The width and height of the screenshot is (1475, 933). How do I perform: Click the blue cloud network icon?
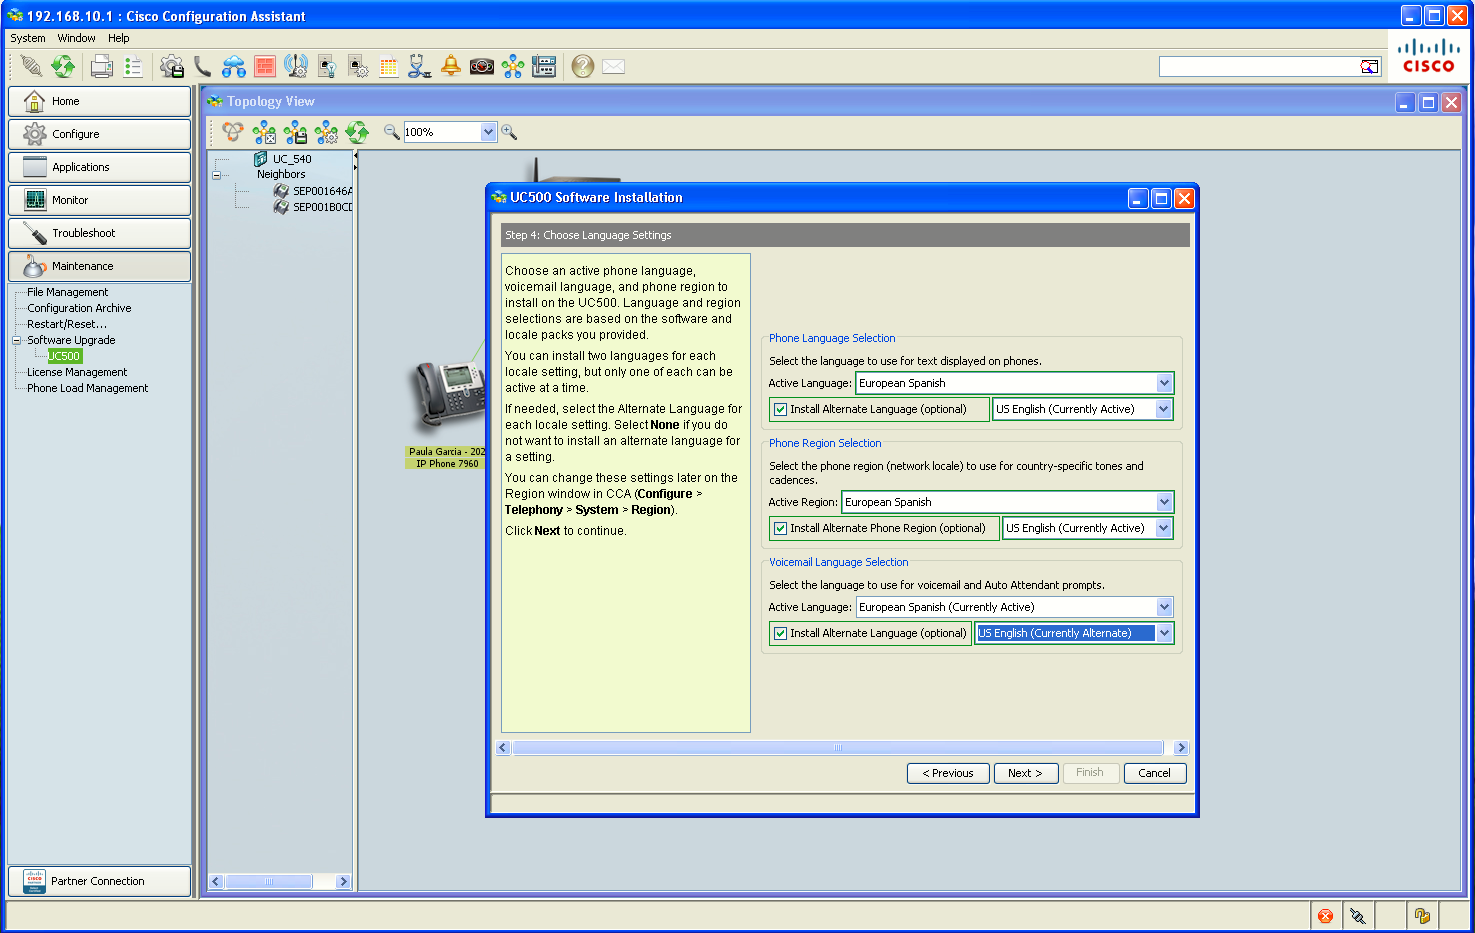234,66
